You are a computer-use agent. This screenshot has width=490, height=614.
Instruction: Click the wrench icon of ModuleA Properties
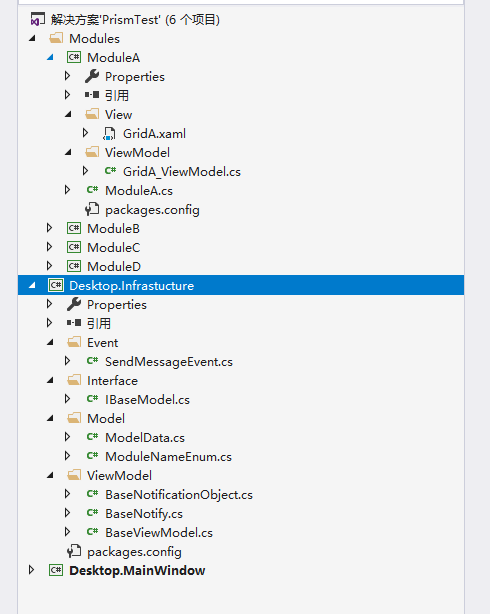pos(92,76)
